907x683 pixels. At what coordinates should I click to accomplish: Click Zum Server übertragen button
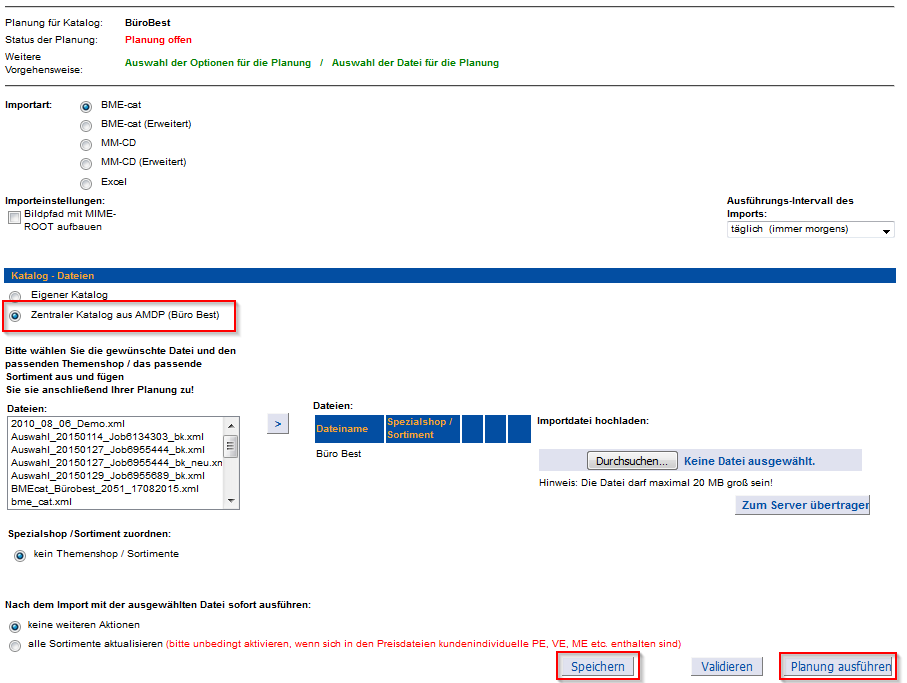click(x=803, y=505)
